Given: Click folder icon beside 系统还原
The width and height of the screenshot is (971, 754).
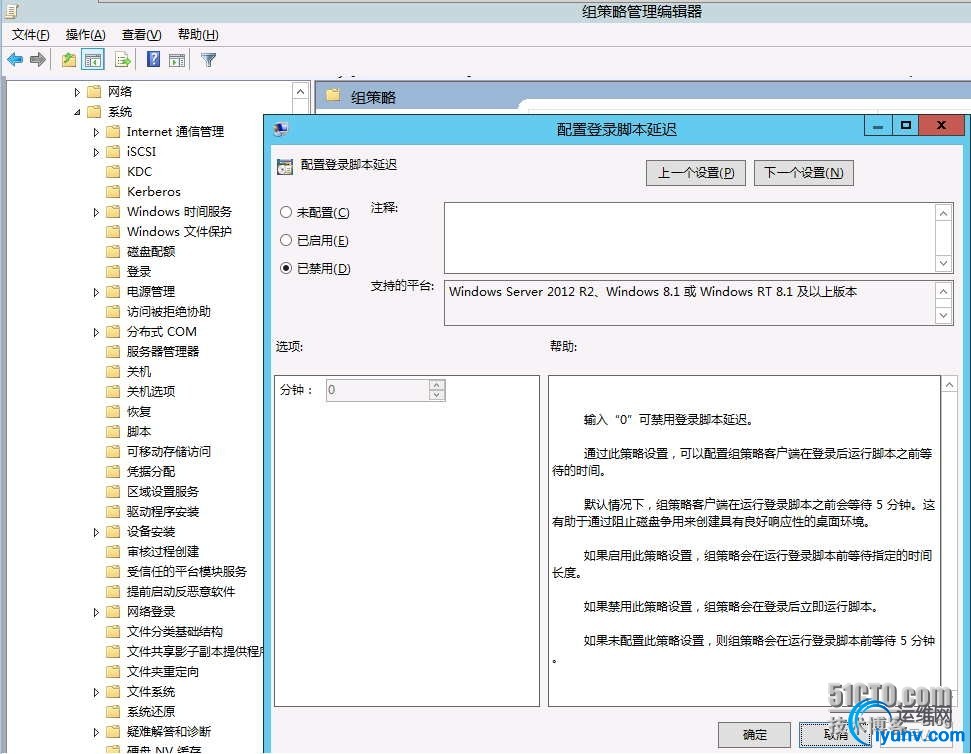Looking at the screenshot, I should click(113, 711).
